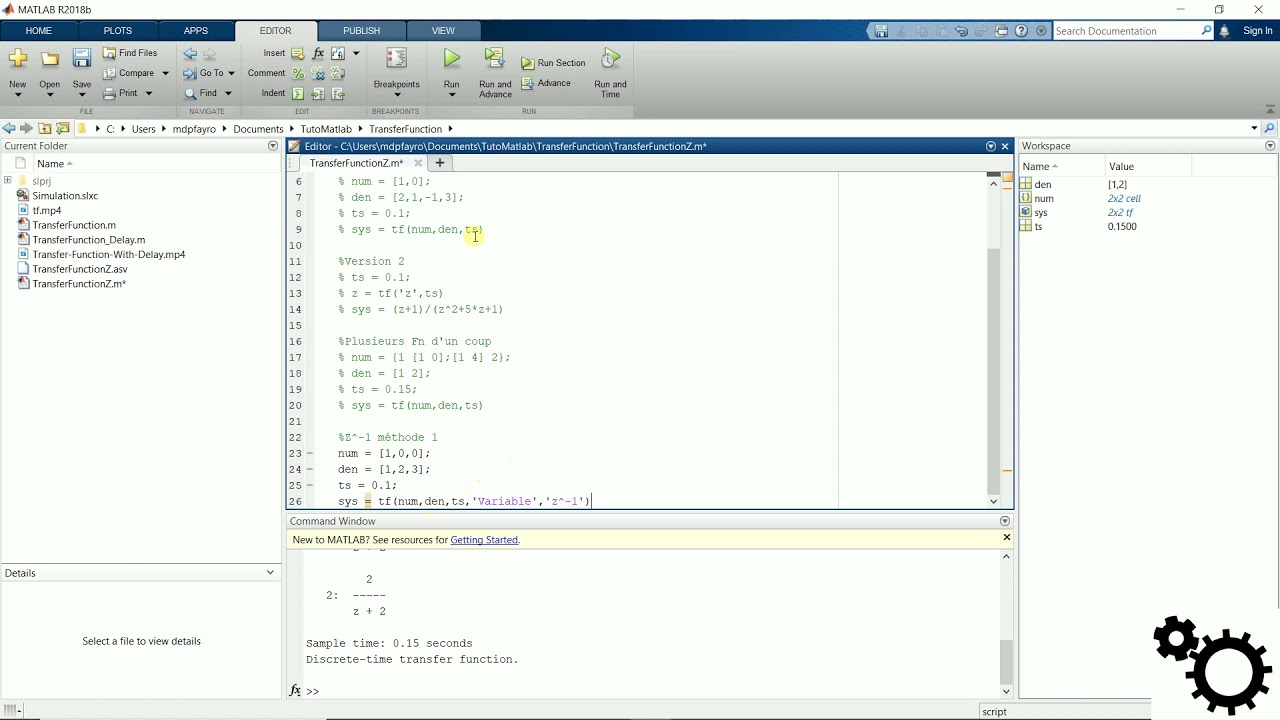This screenshot has height=720, width=1280.
Task: Click Run Section
Action: (553, 63)
